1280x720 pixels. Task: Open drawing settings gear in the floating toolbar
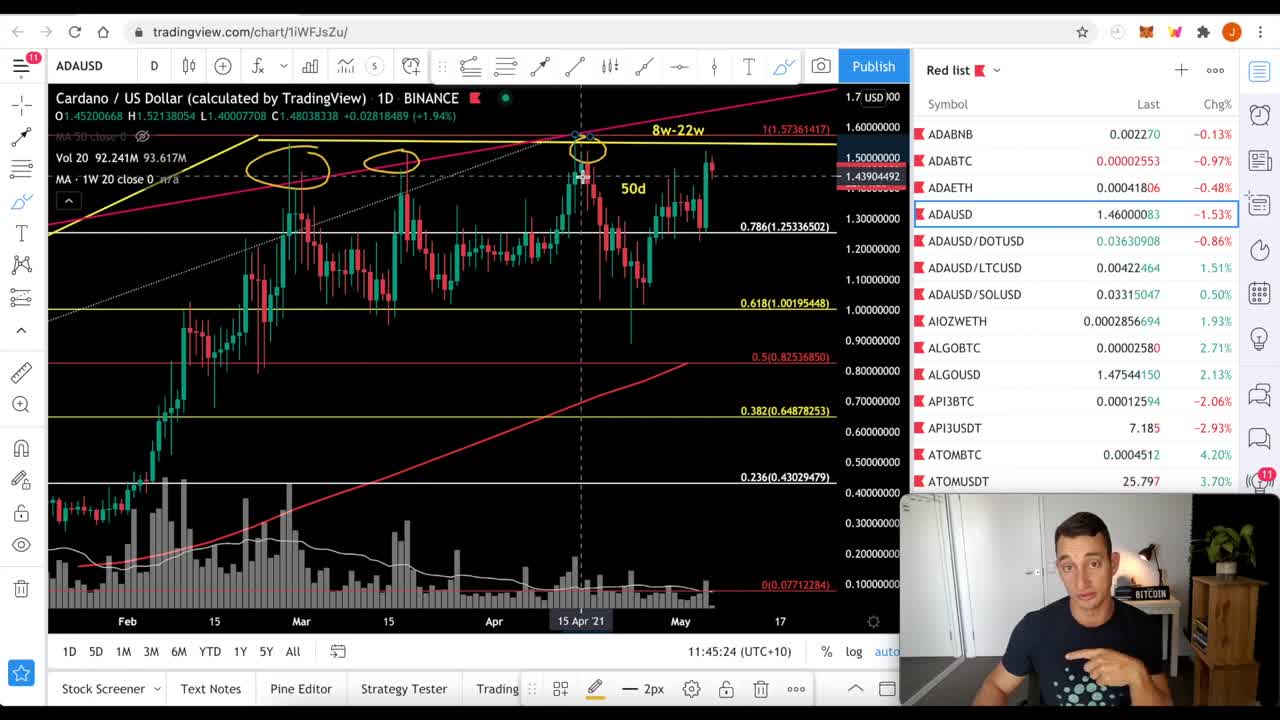(x=691, y=689)
